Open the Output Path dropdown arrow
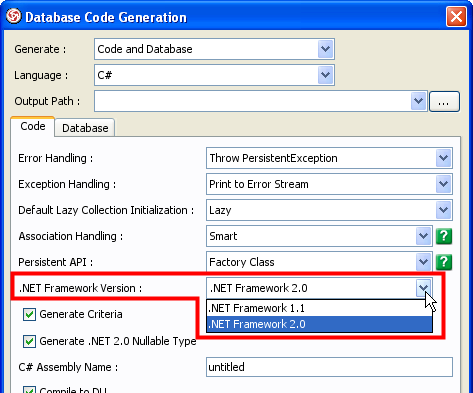The image size is (473, 393). click(418, 101)
